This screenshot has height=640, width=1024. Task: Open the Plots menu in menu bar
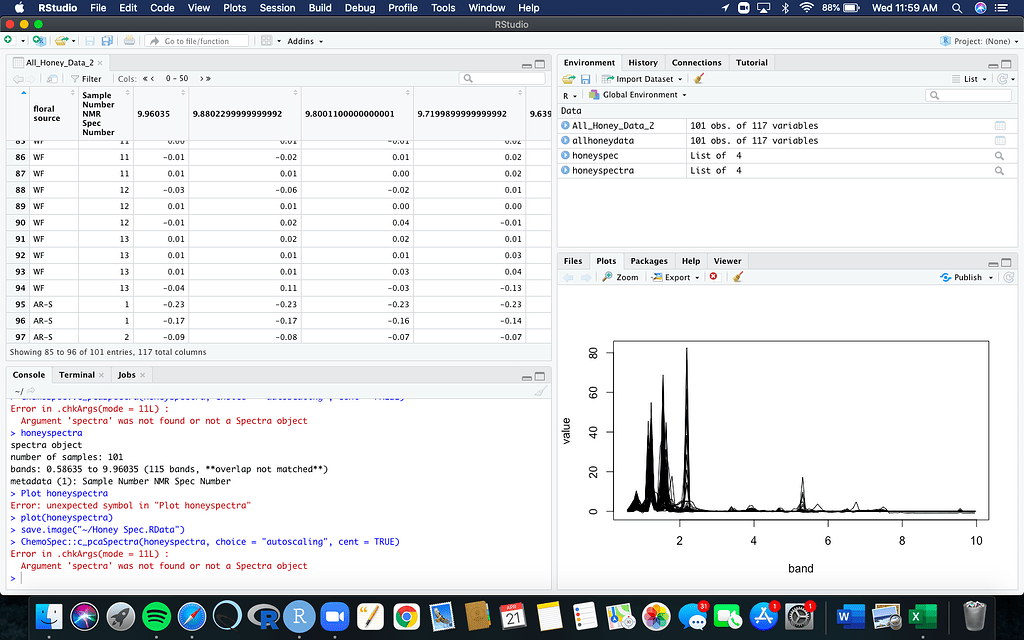(x=234, y=8)
